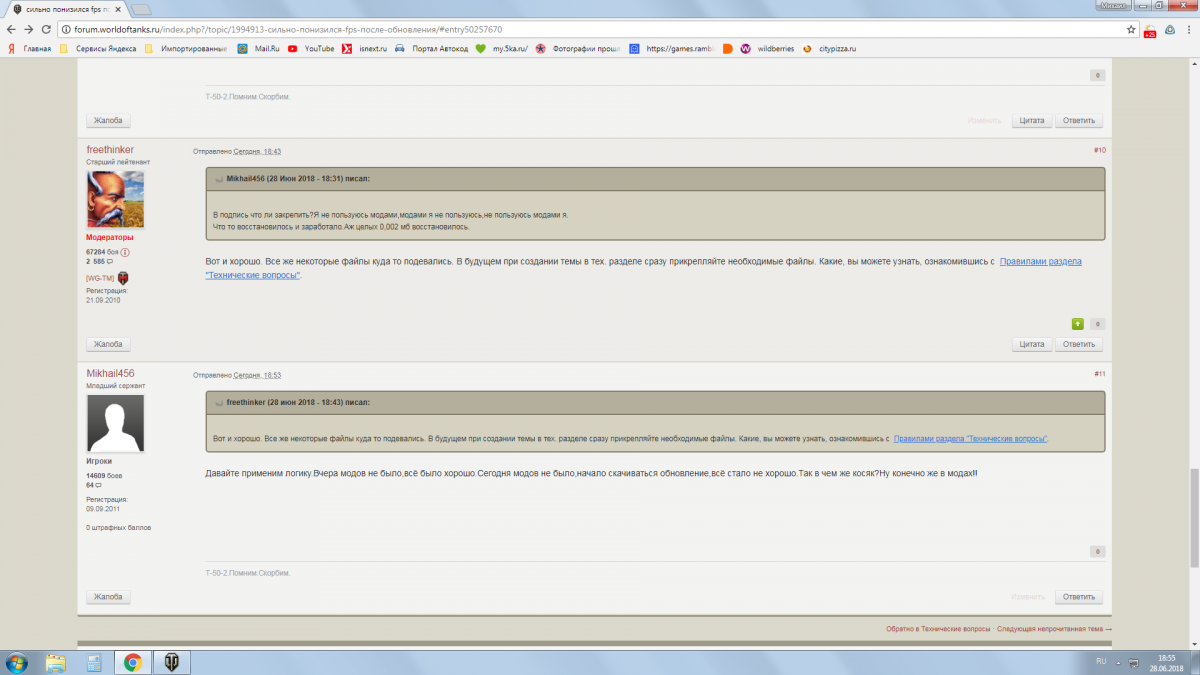
Task: Click freethinker's avatar picture
Action: tap(116, 199)
